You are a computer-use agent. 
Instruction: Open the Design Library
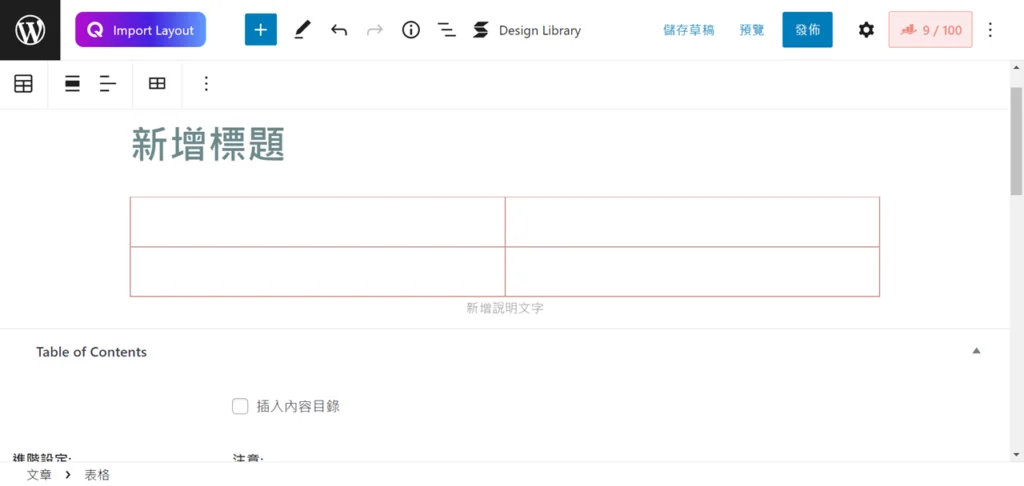(527, 30)
